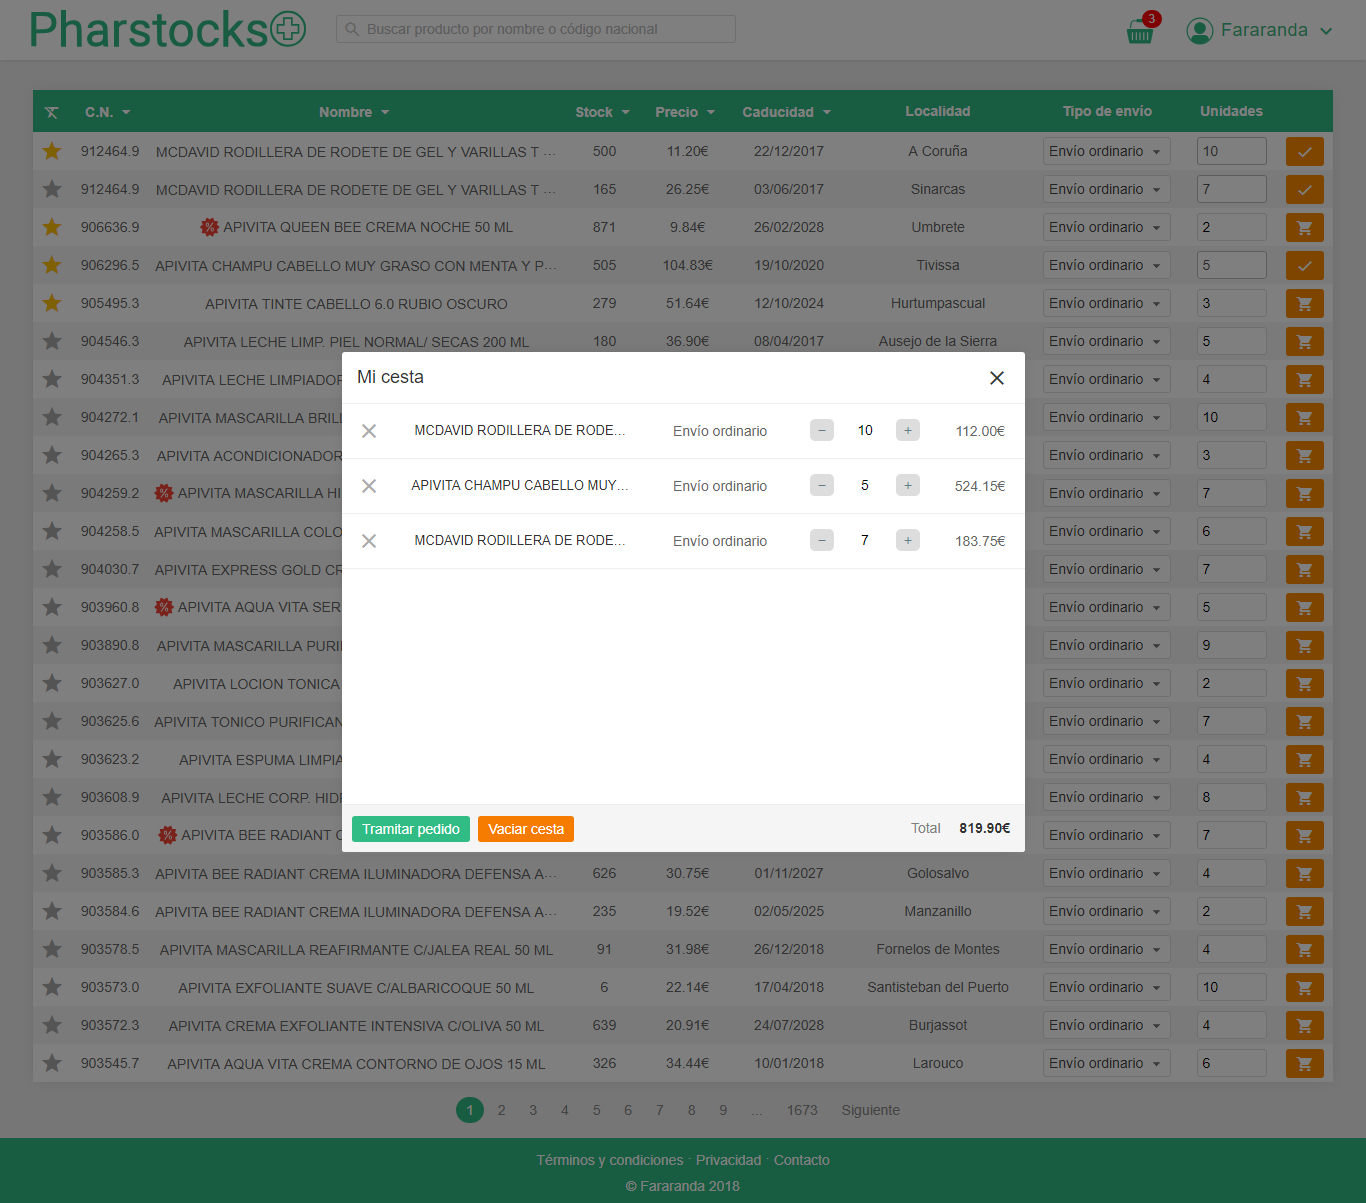Open shipping type dropdown for Umbrete row

coord(1106,227)
